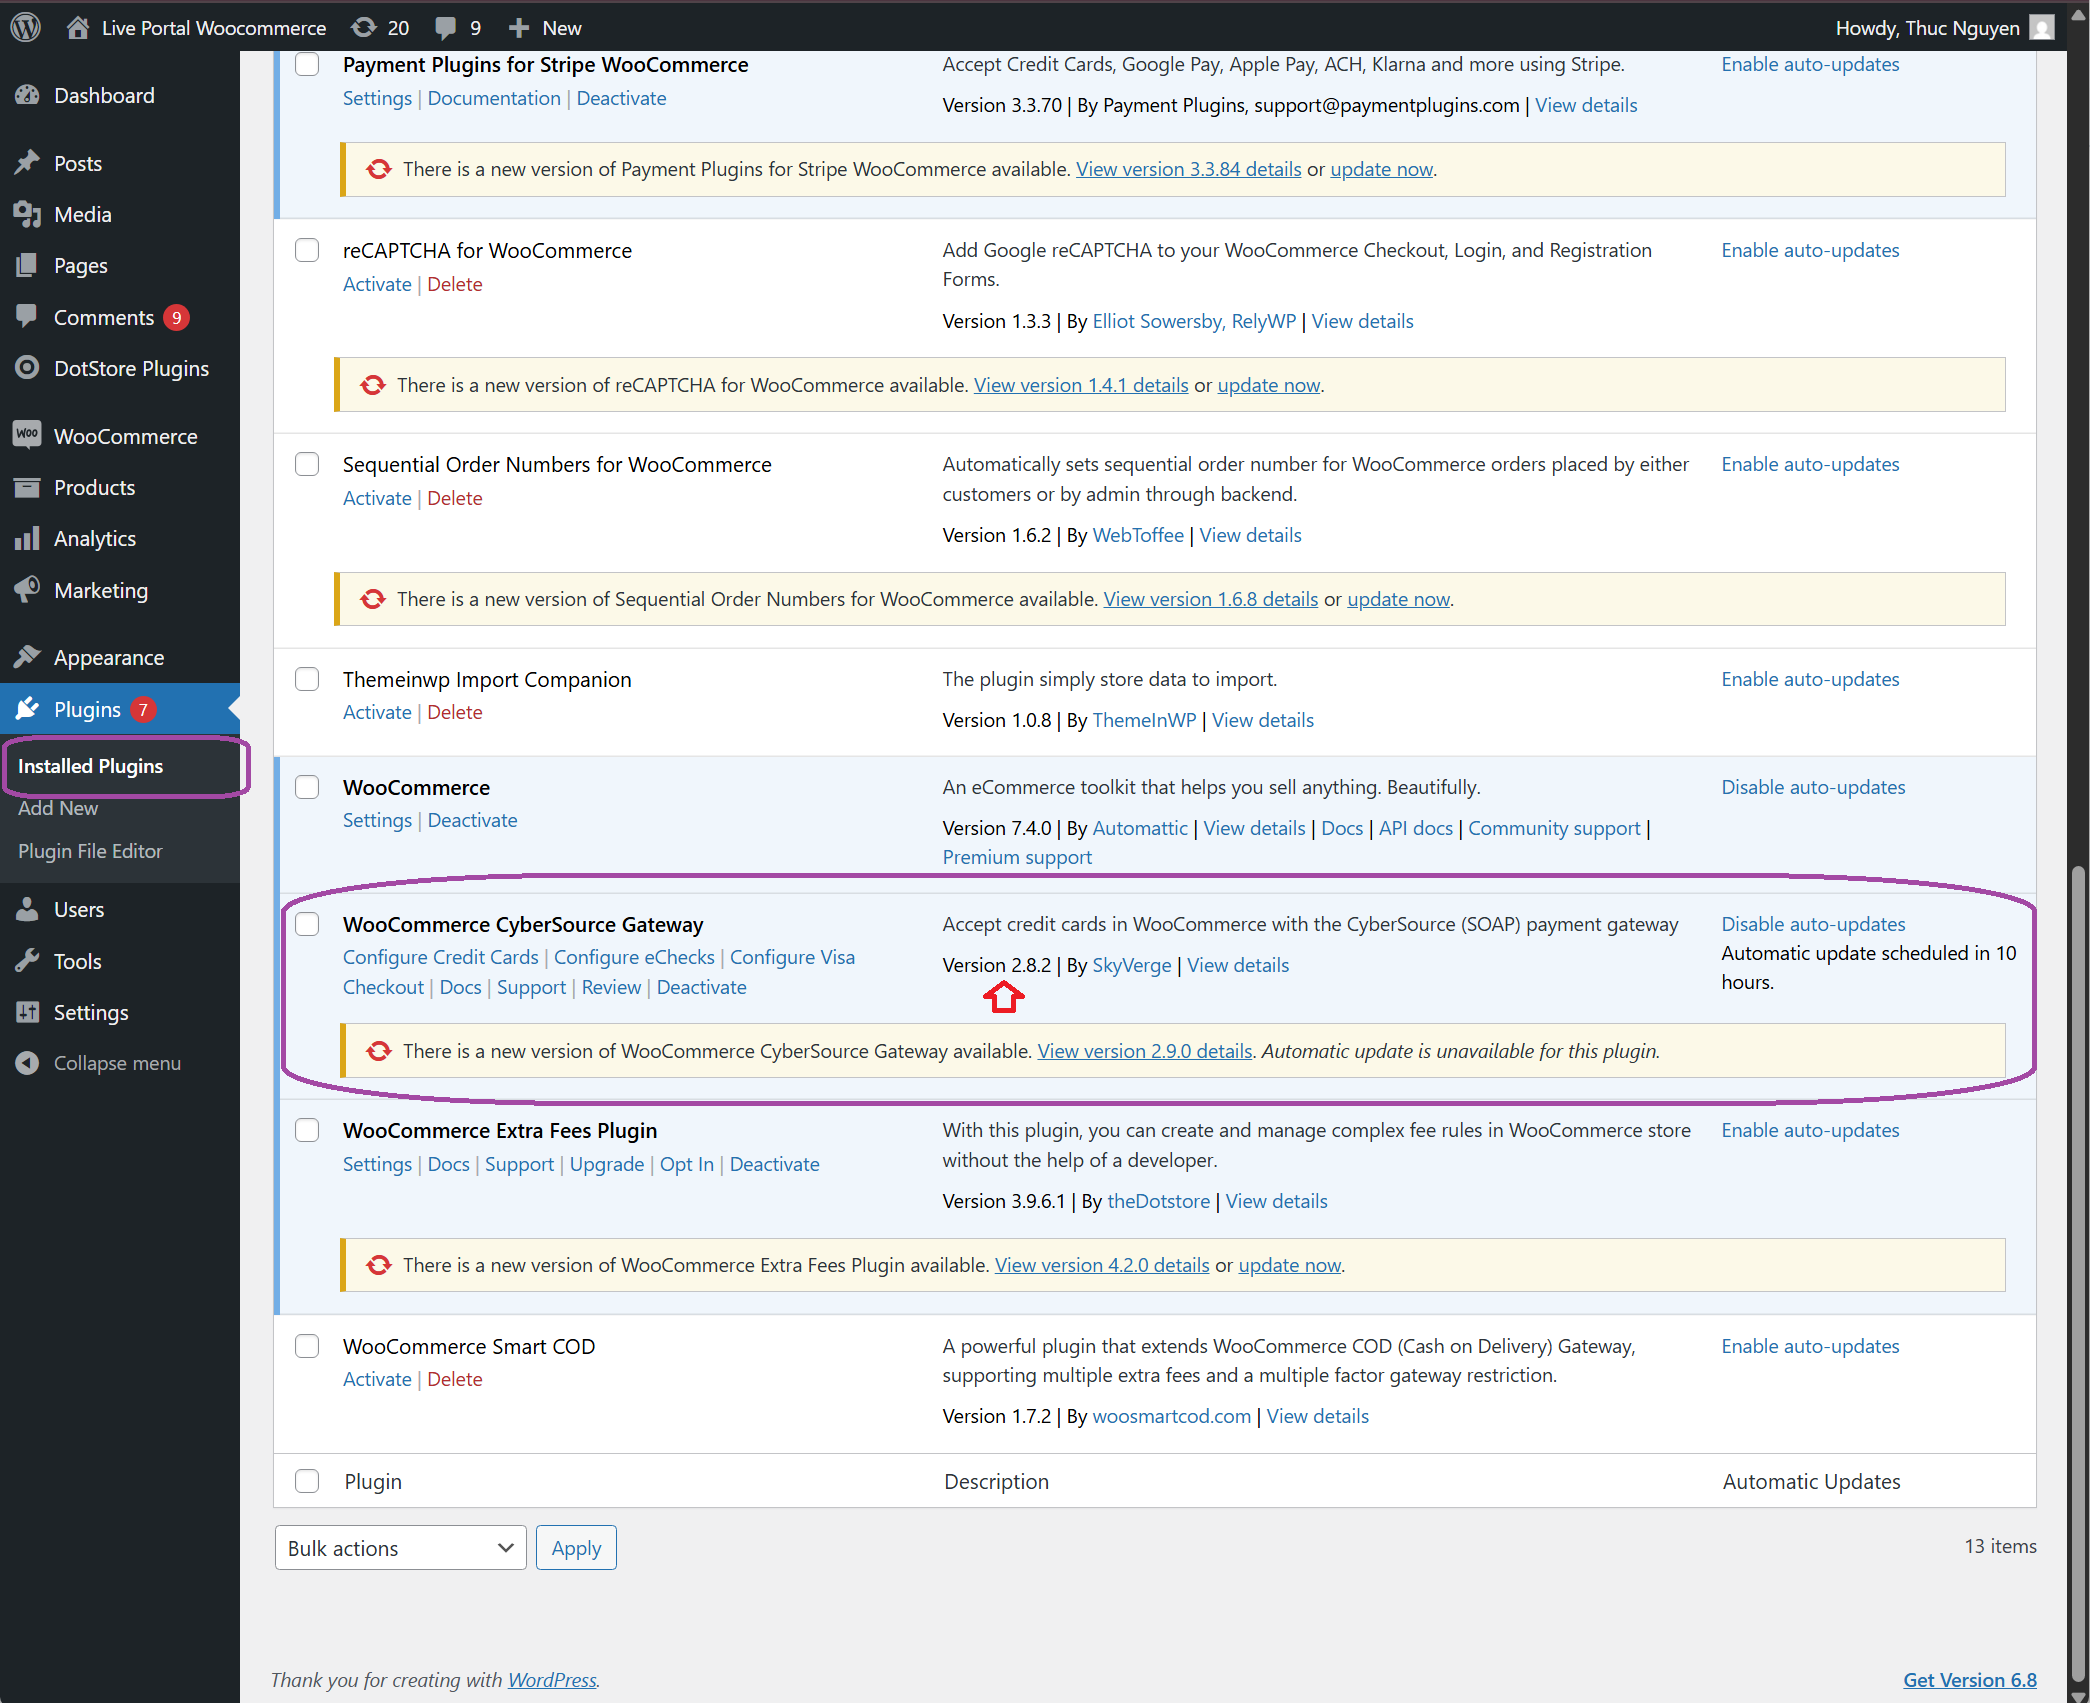Open Plugin File Editor submenu item
Screen dimensions: 2090x1703
click(90, 851)
